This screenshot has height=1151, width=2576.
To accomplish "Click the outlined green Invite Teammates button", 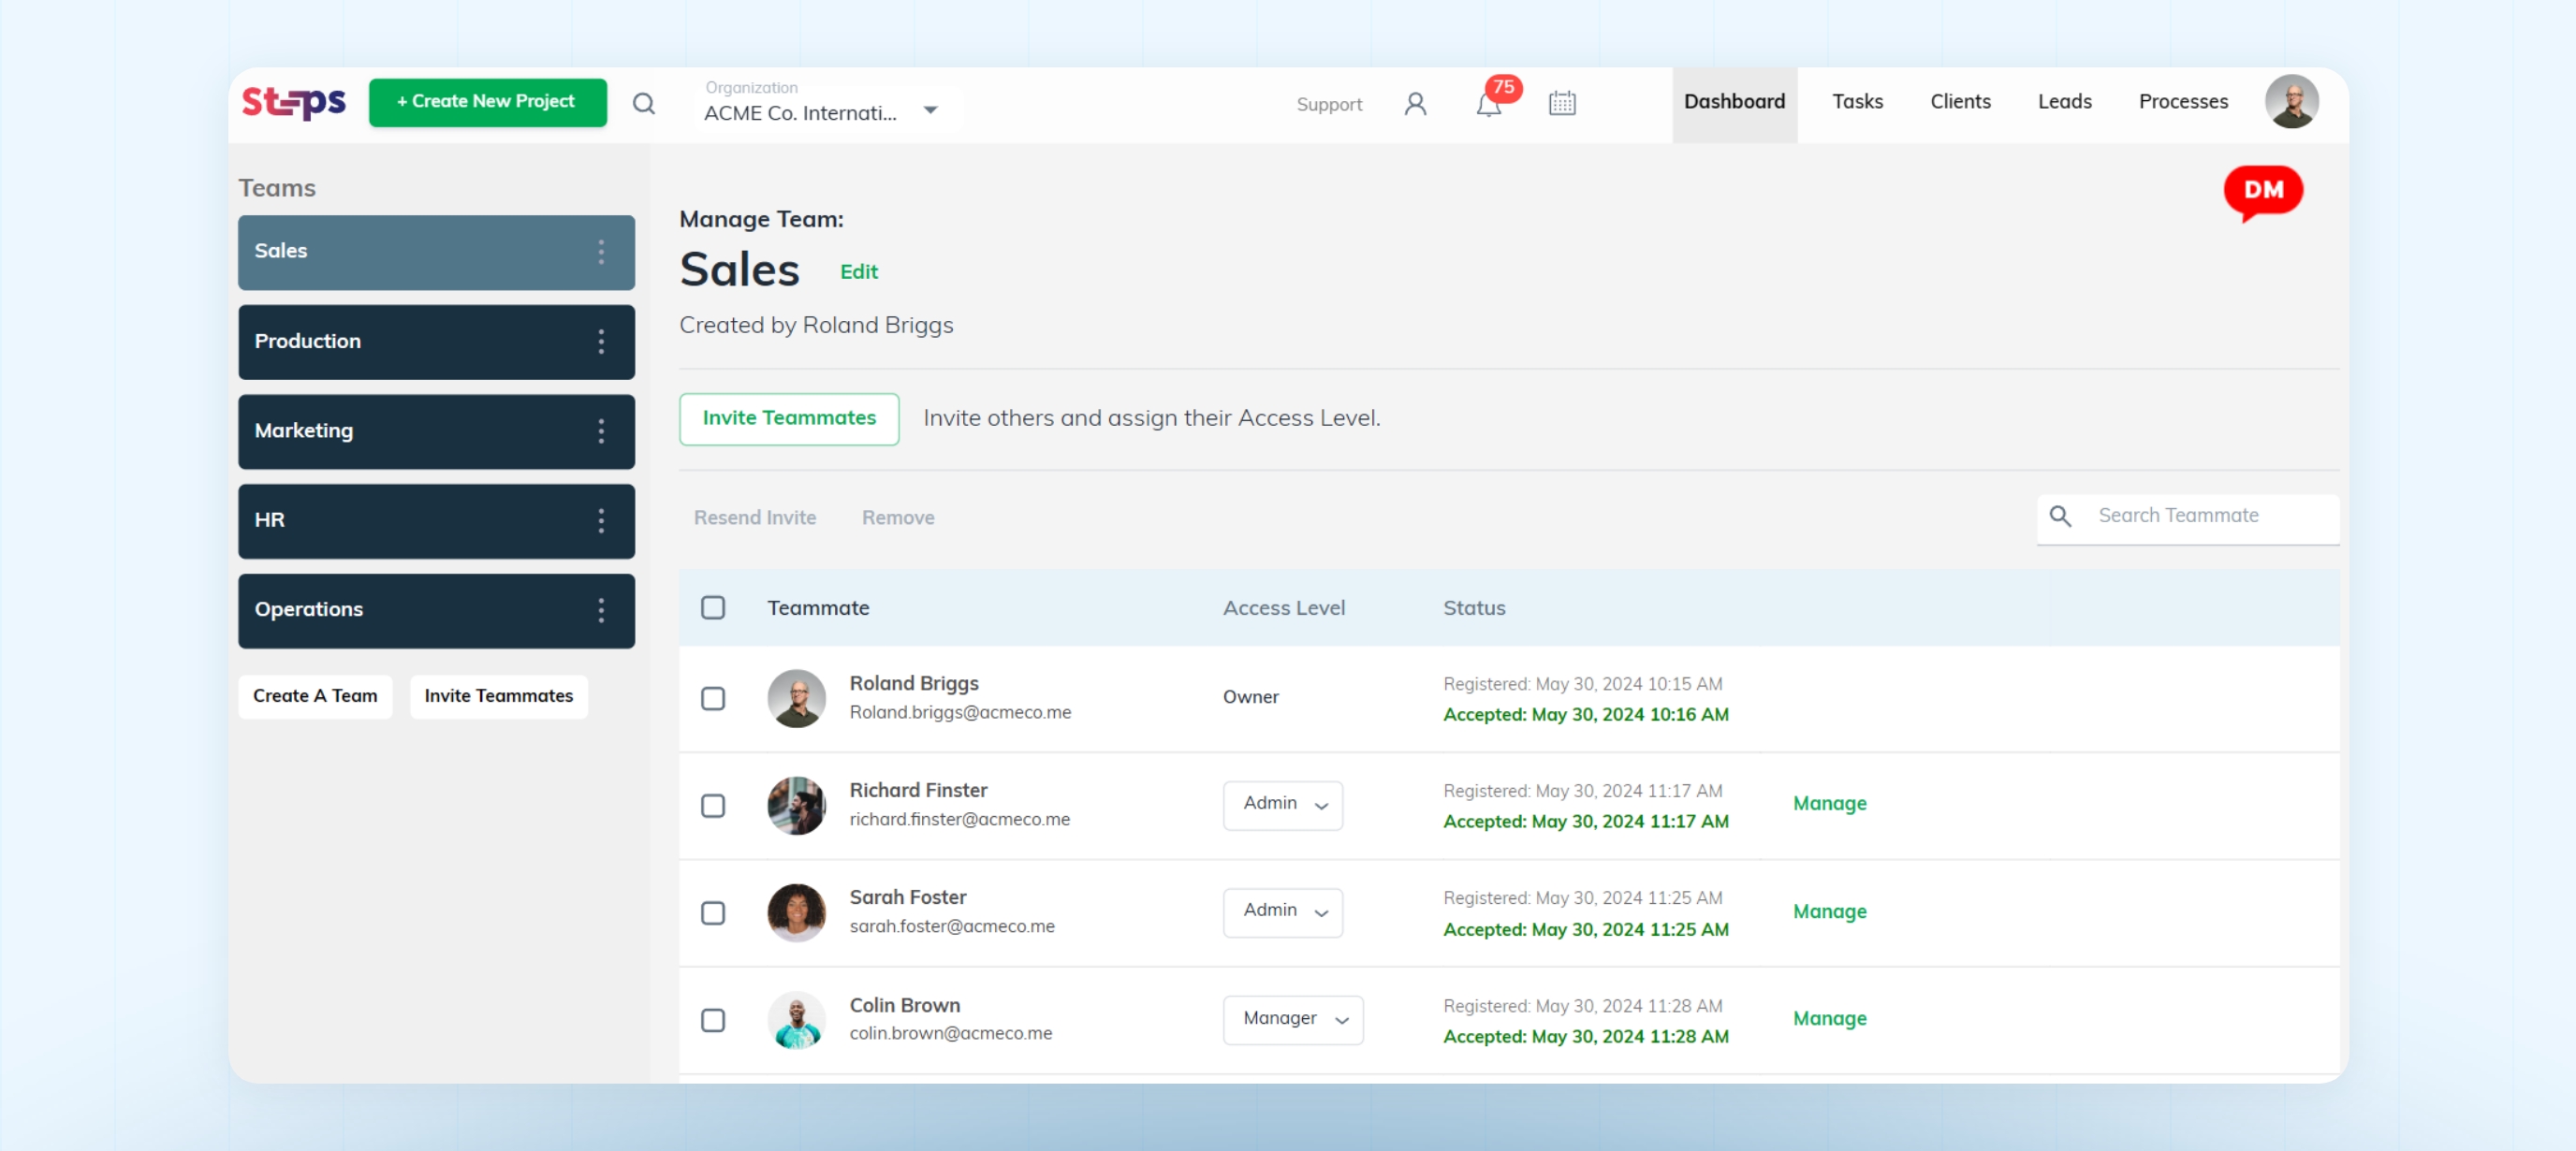I will point(788,418).
